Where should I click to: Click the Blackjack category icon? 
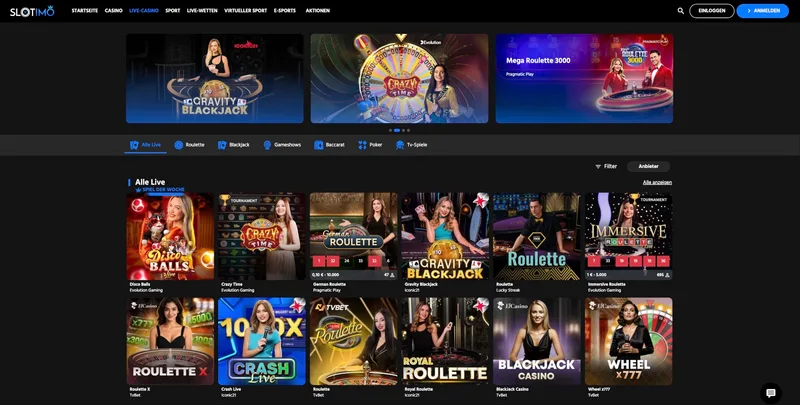tap(222, 145)
